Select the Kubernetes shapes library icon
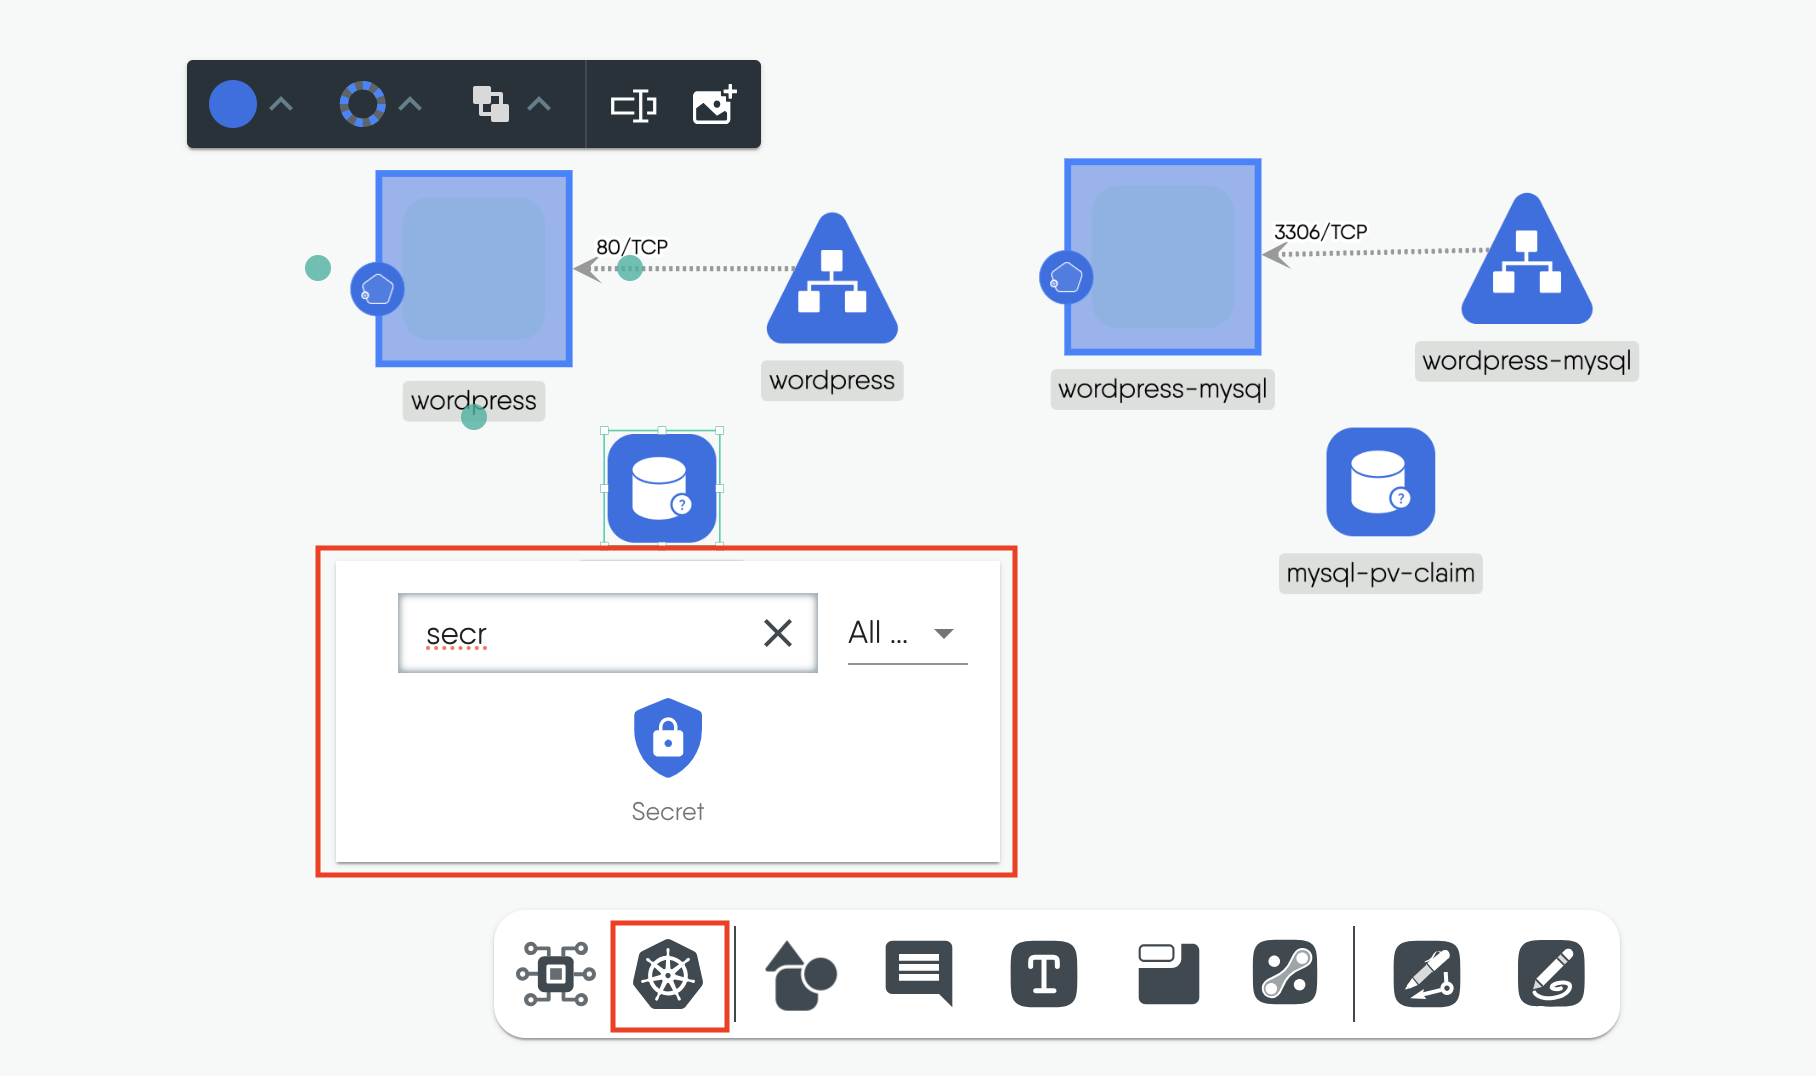 [669, 975]
